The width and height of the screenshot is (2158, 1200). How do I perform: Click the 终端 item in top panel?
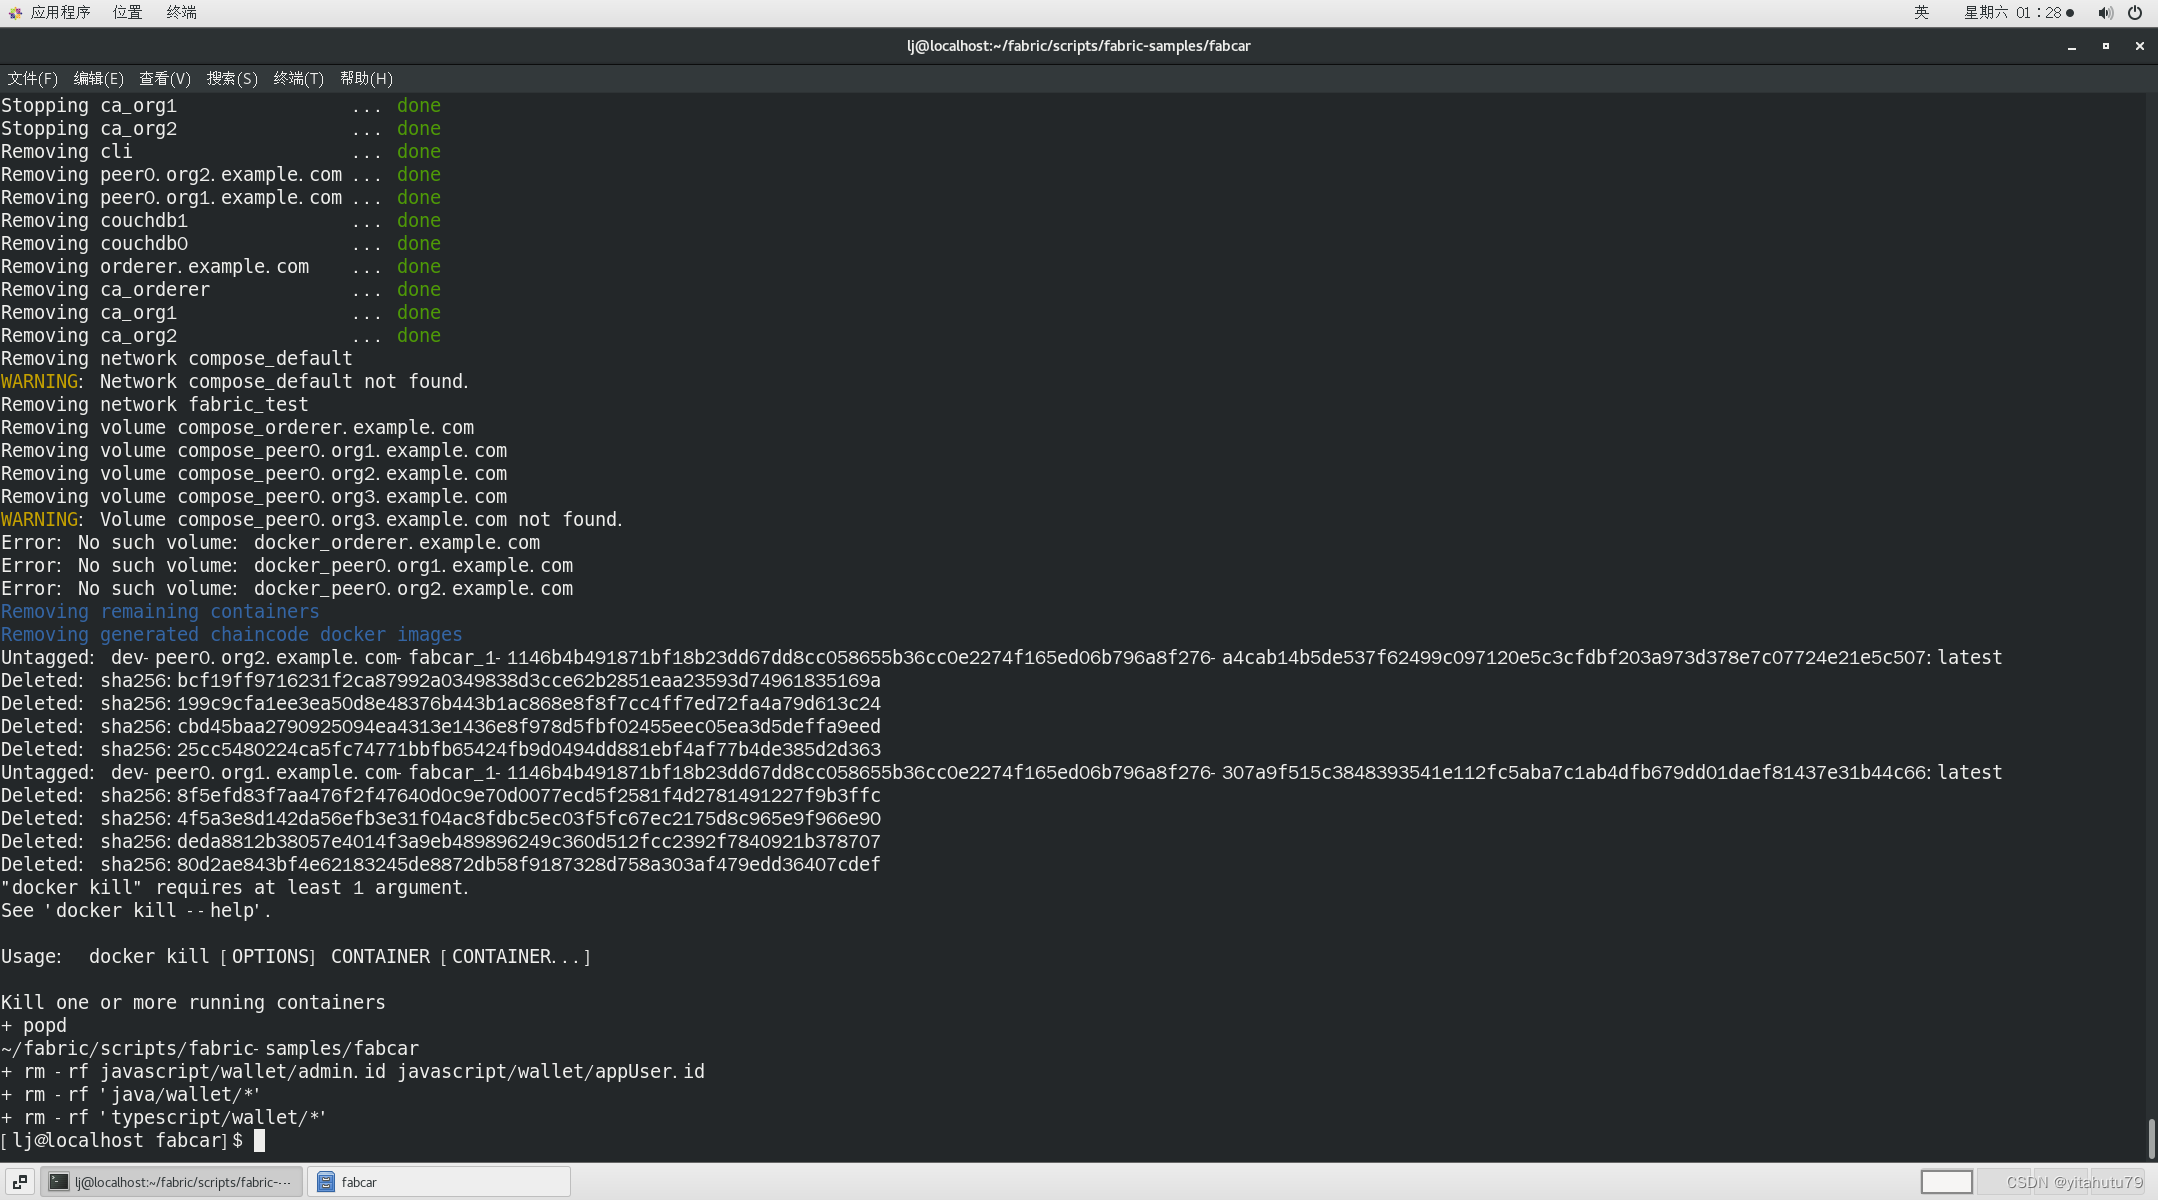tap(182, 12)
